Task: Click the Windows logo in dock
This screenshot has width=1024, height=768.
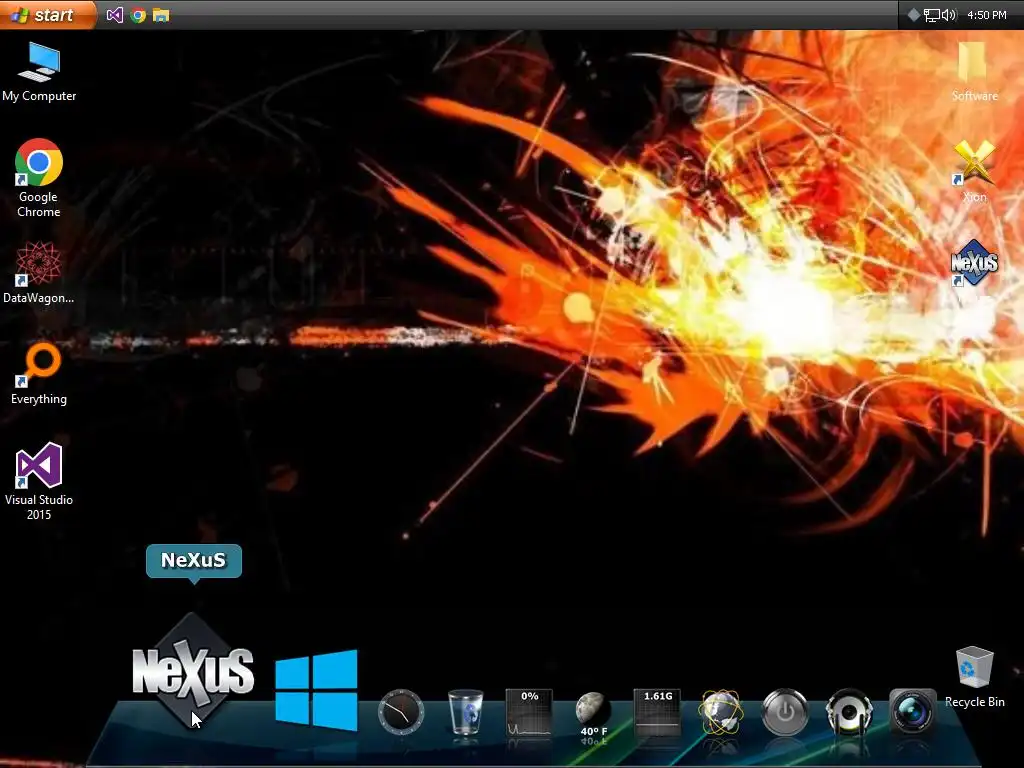Action: 317,690
